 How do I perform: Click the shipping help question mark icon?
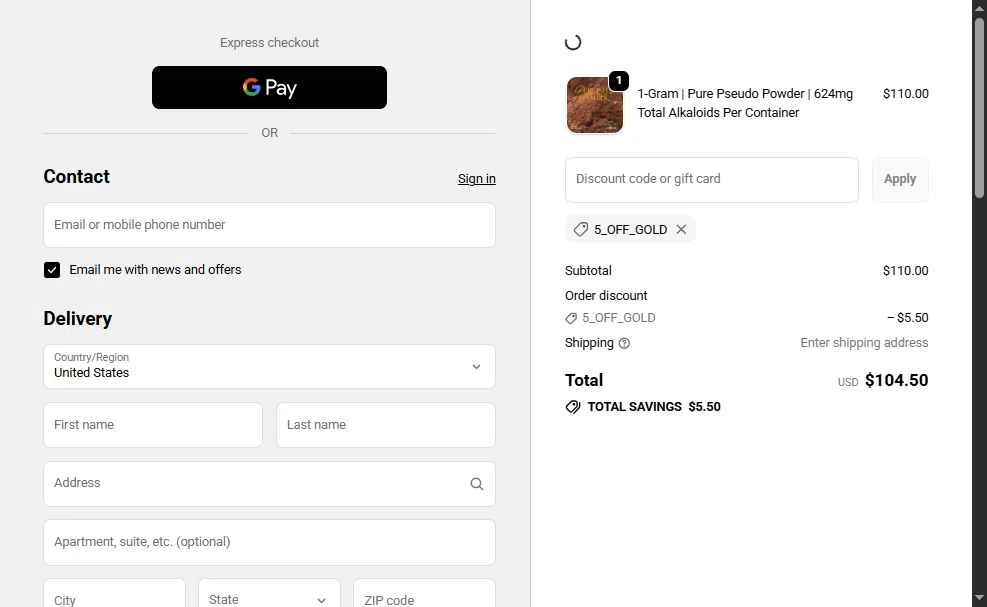coord(624,343)
